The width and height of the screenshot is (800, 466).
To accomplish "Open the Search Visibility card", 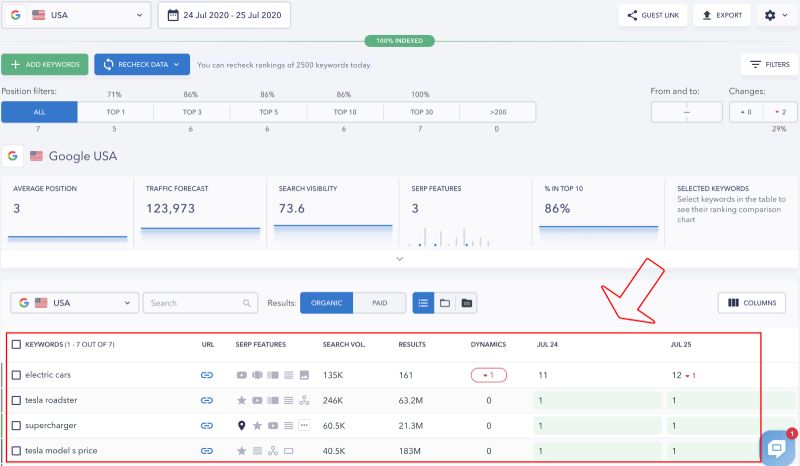I will pyautogui.click(x=333, y=212).
